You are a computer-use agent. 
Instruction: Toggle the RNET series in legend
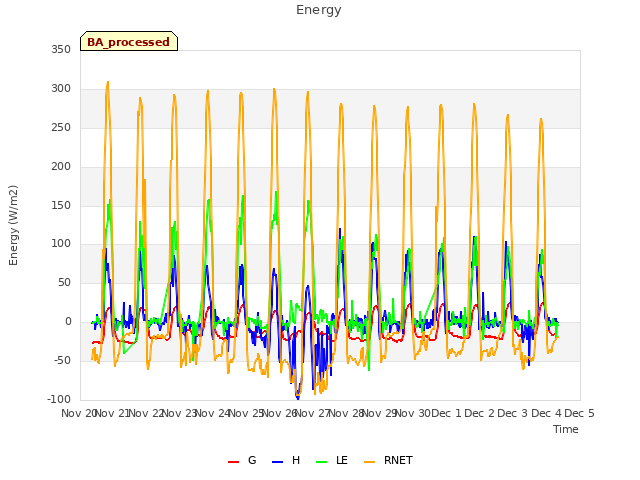tap(388, 460)
